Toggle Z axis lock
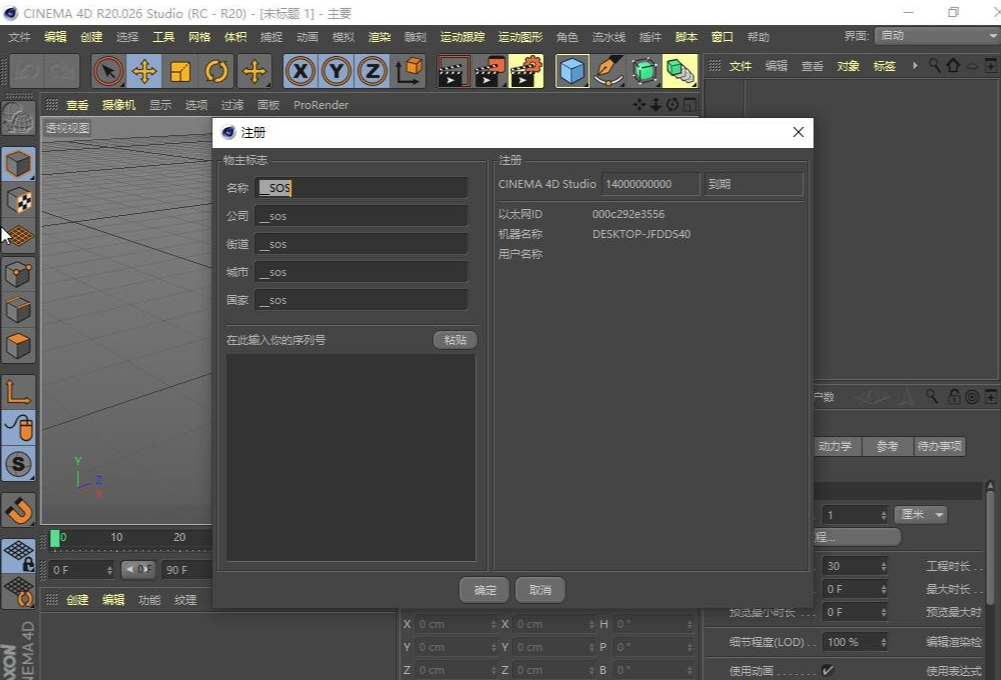 click(x=372, y=71)
